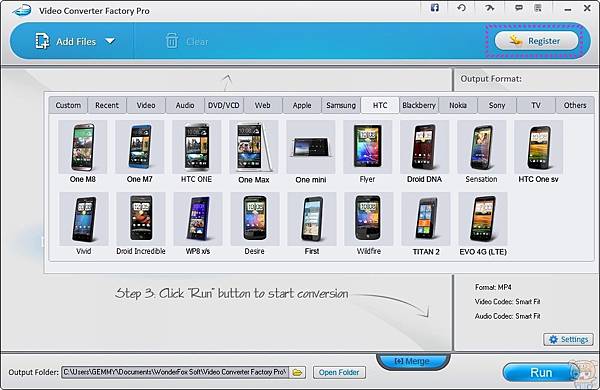
Task: Open the Apple devices tab
Action: point(302,105)
